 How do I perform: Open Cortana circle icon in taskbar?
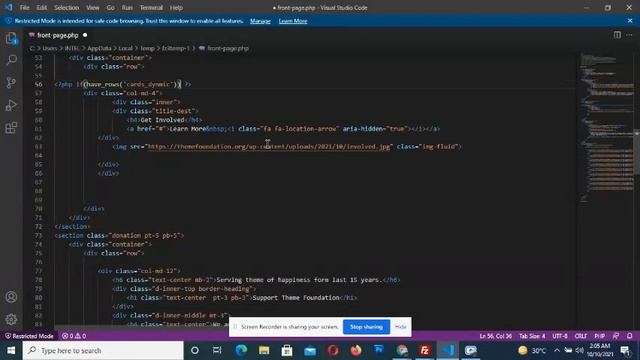195,350
